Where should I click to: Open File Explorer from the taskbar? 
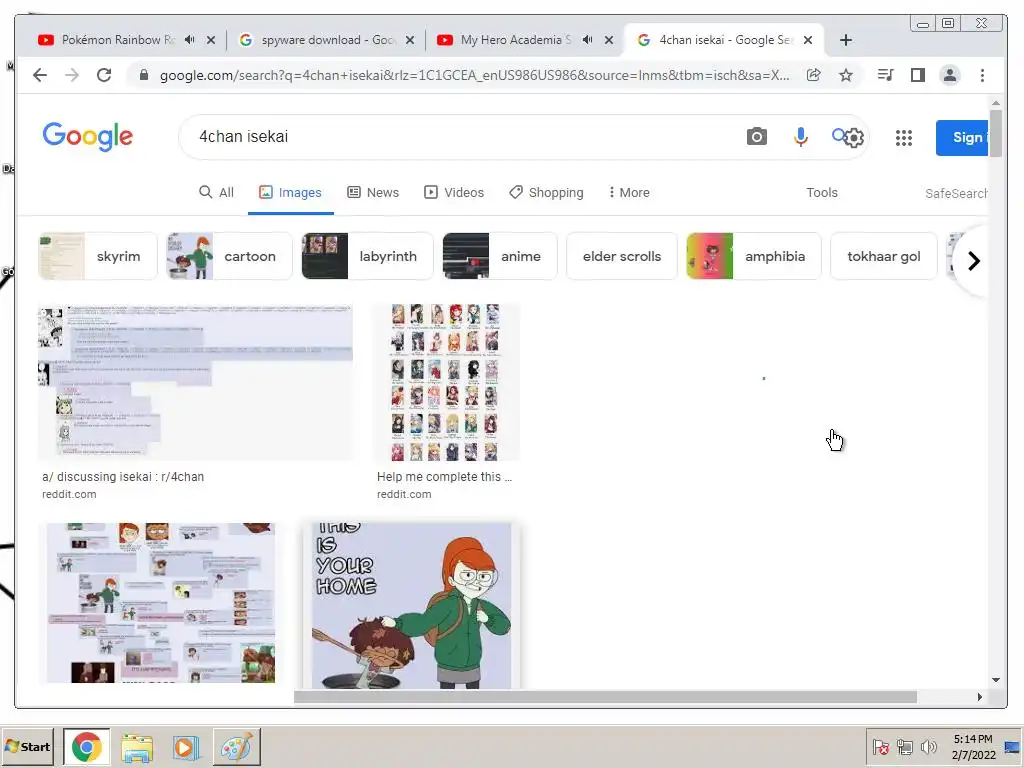point(136,746)
